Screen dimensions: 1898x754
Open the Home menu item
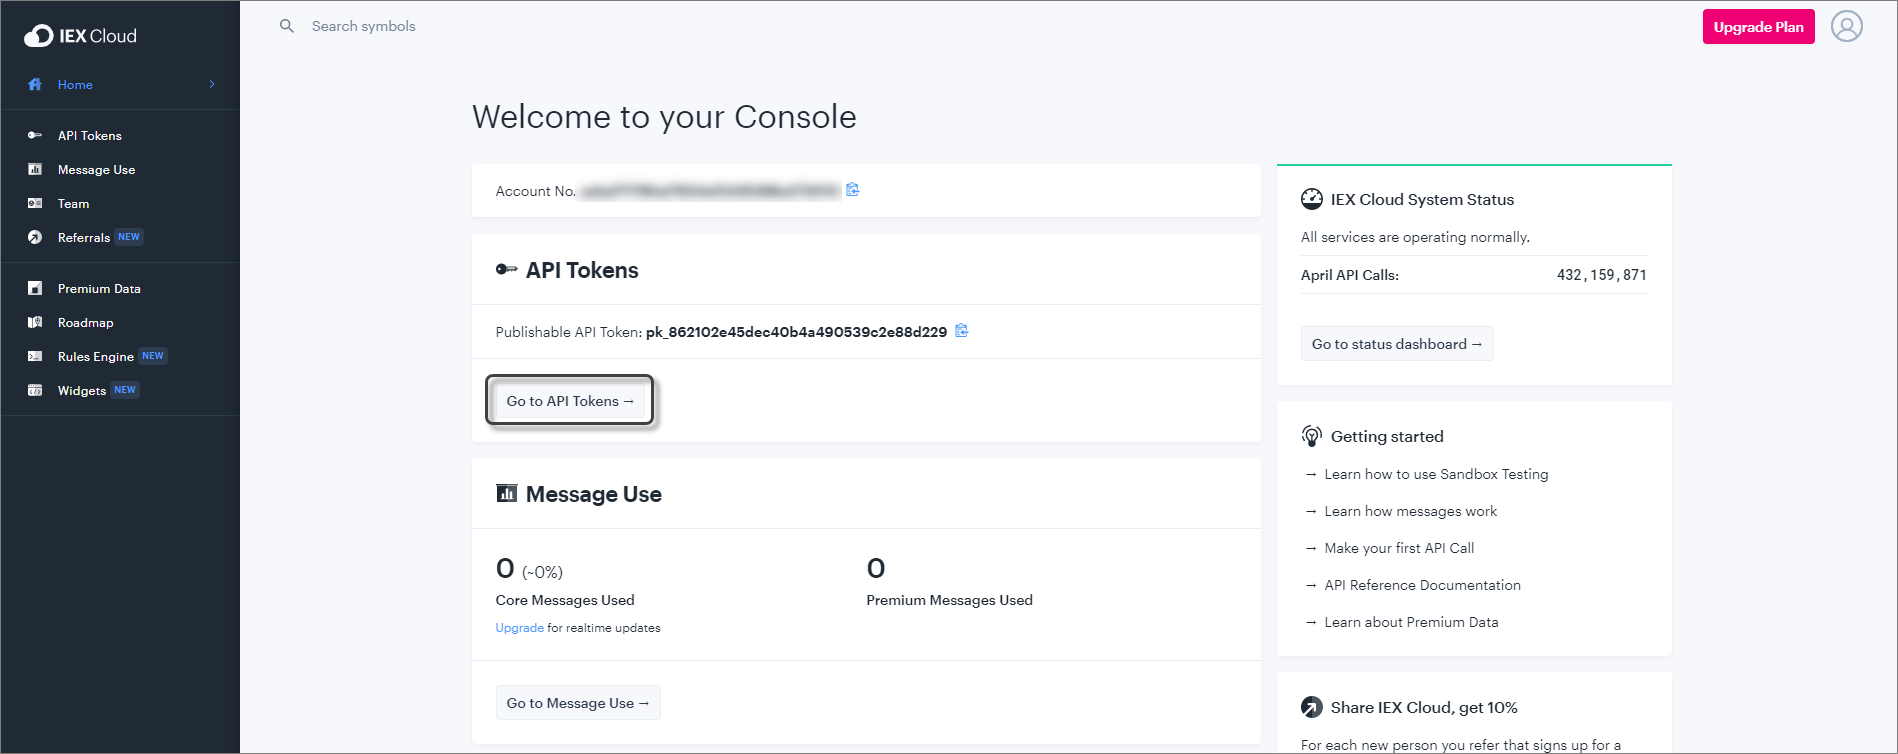coord(75,85)
